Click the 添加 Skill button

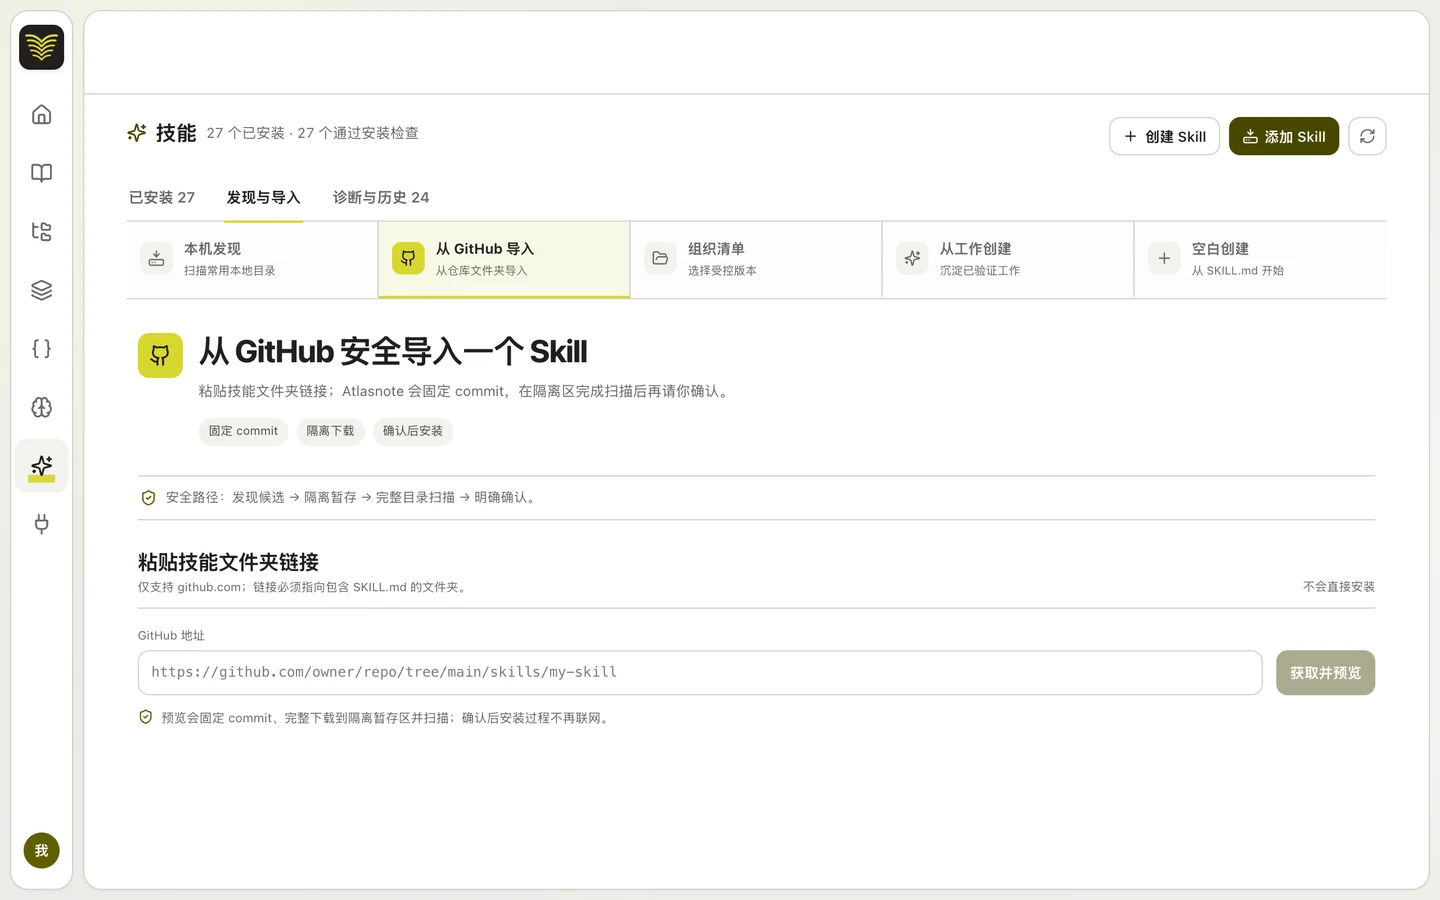(1284, 136)
